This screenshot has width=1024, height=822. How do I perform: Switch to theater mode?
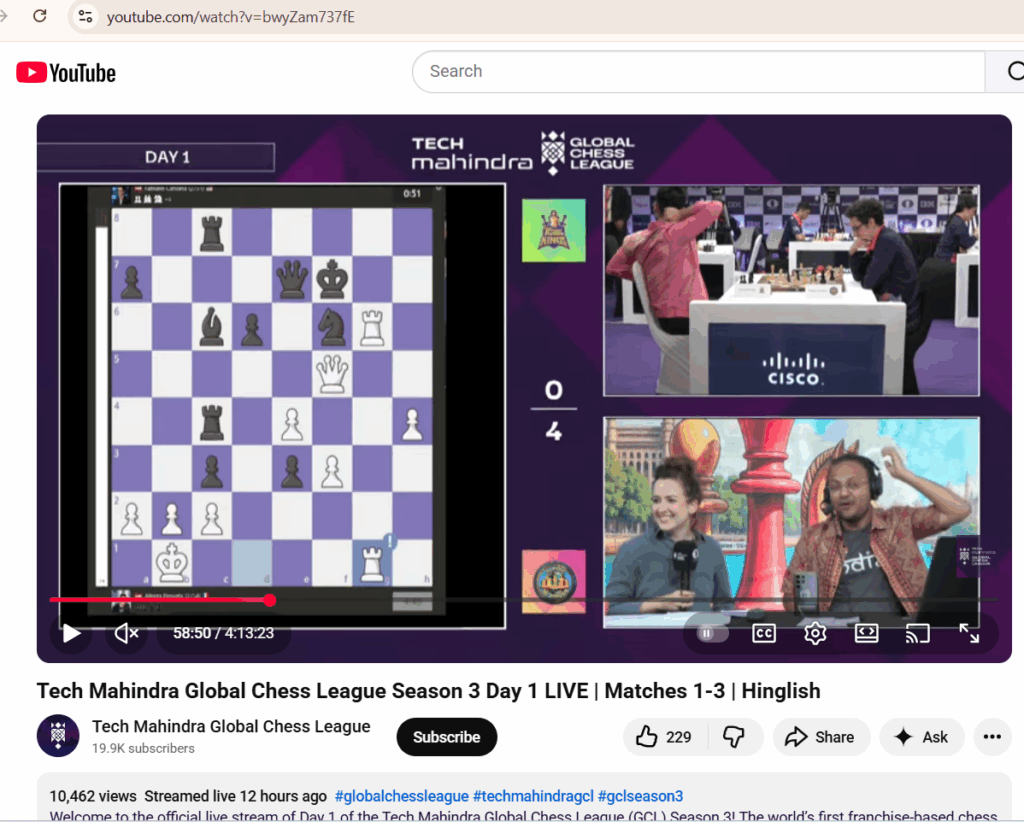point(866,633)
